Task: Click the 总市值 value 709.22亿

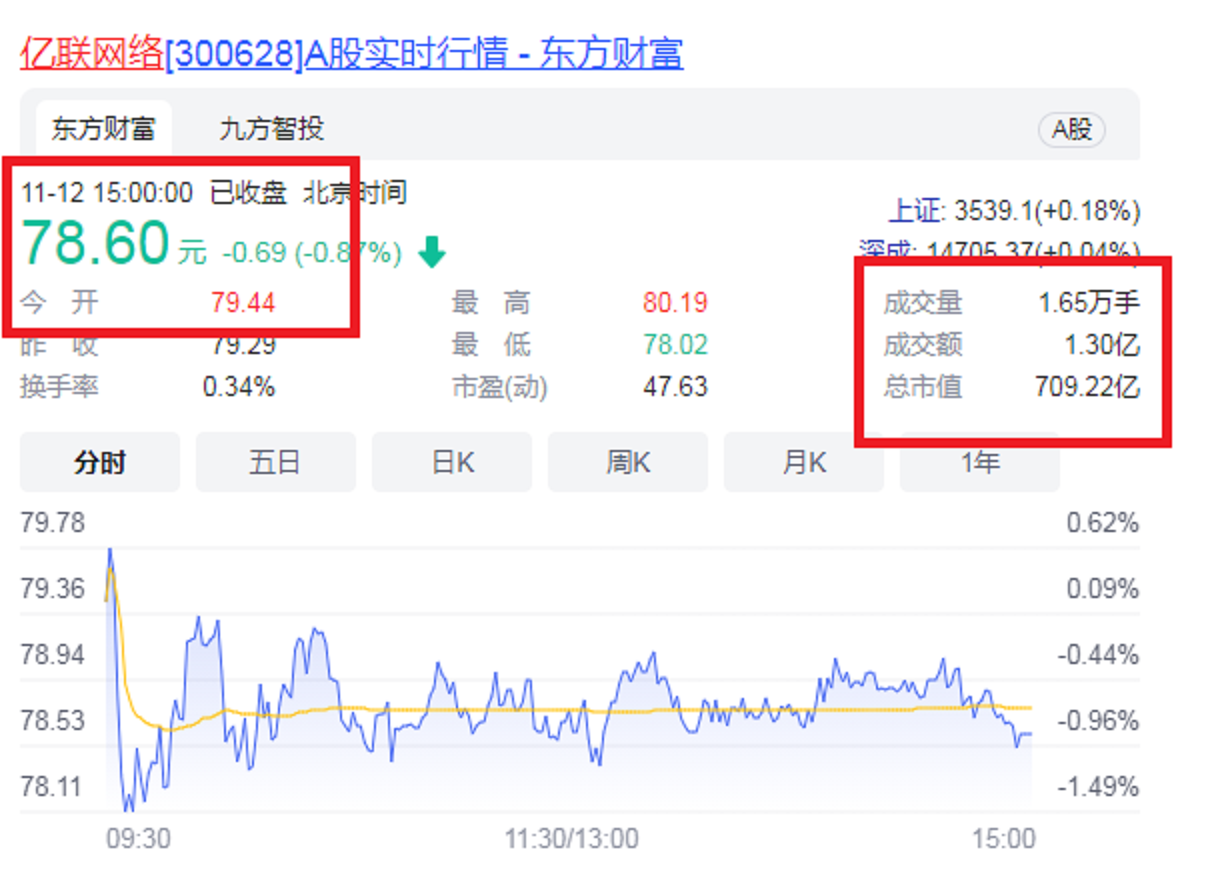Action: tap(1088, 387)
